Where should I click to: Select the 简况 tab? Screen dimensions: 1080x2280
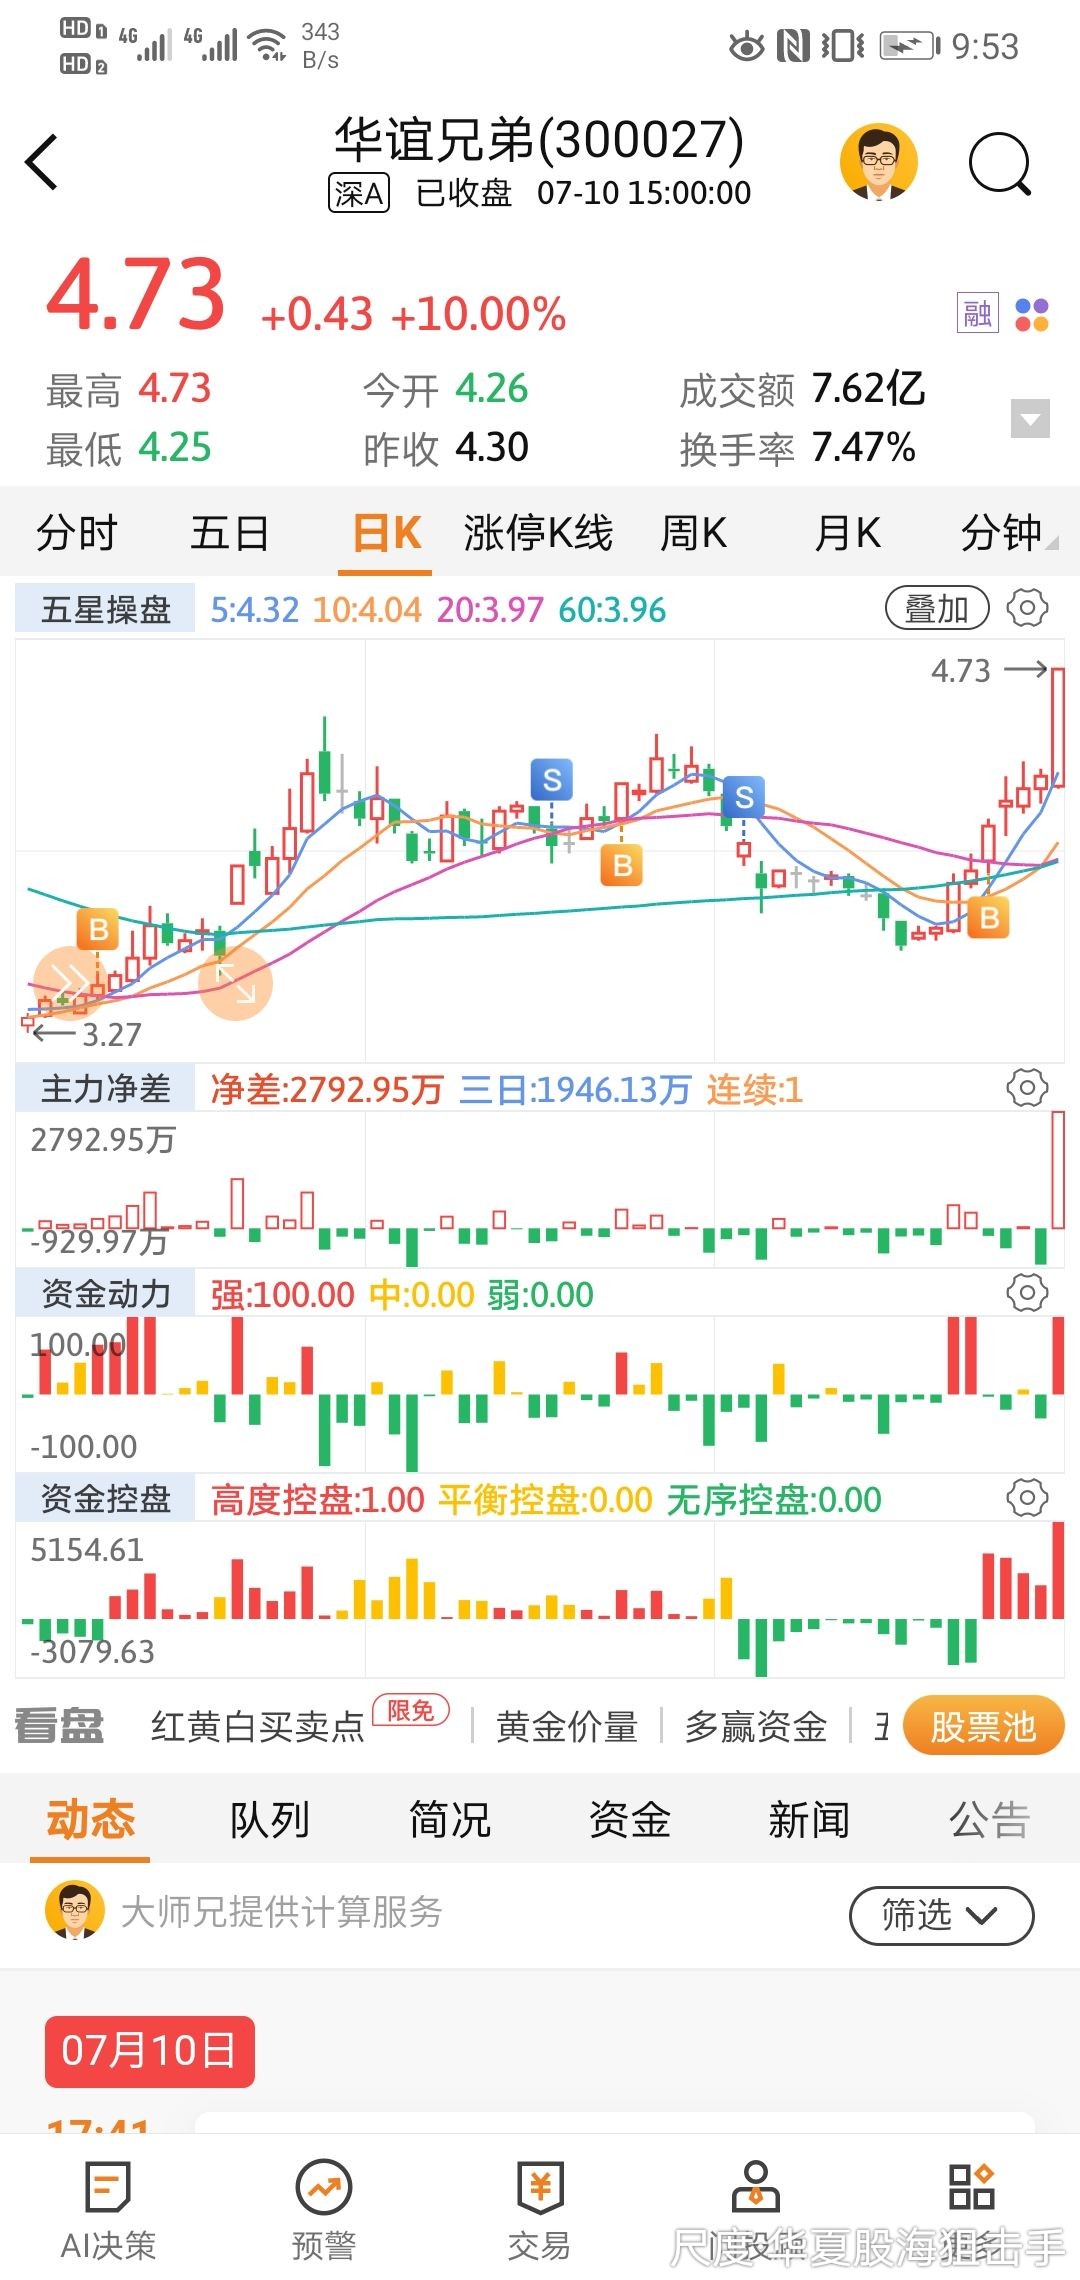point(450,1818)
